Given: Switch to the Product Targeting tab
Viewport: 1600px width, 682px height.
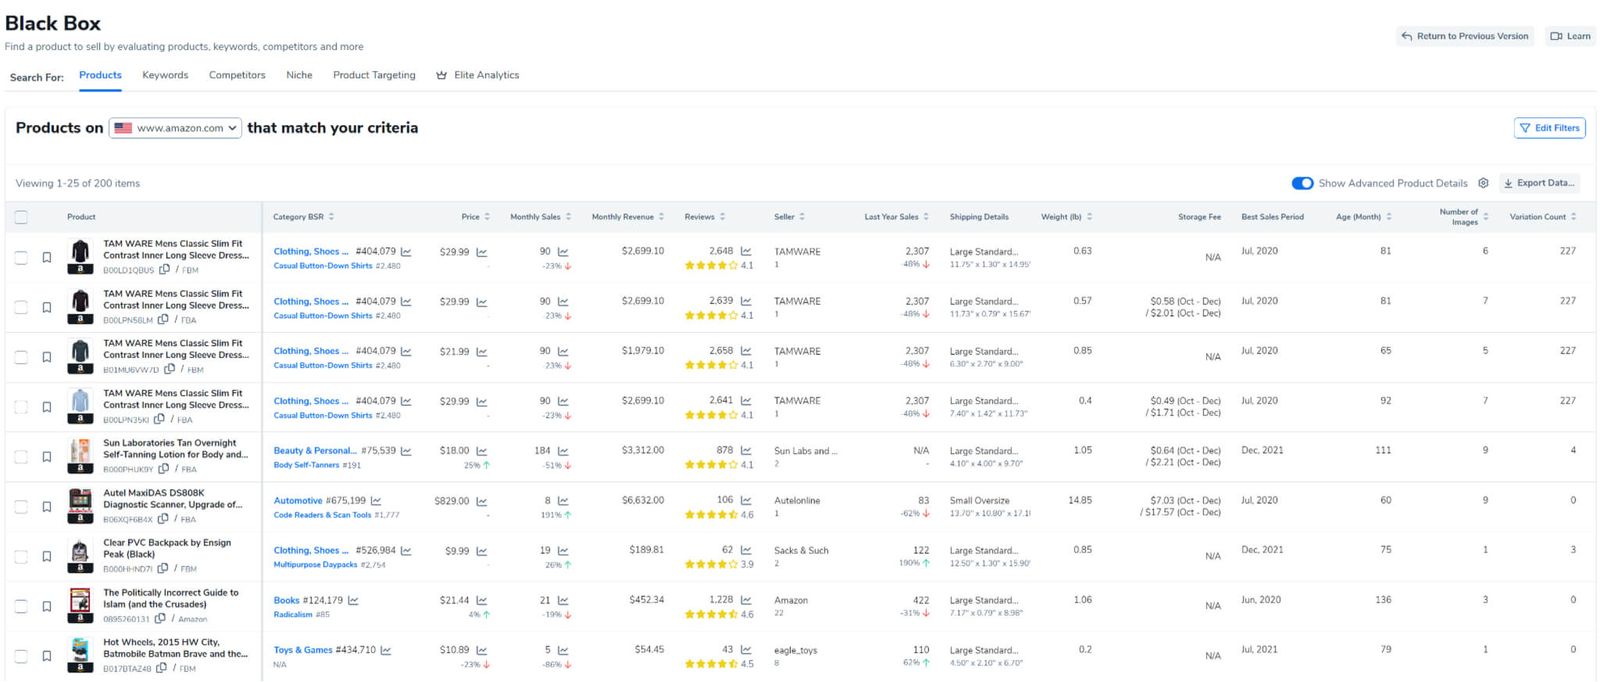Looking at the screenshot, I should coord(374,75).
